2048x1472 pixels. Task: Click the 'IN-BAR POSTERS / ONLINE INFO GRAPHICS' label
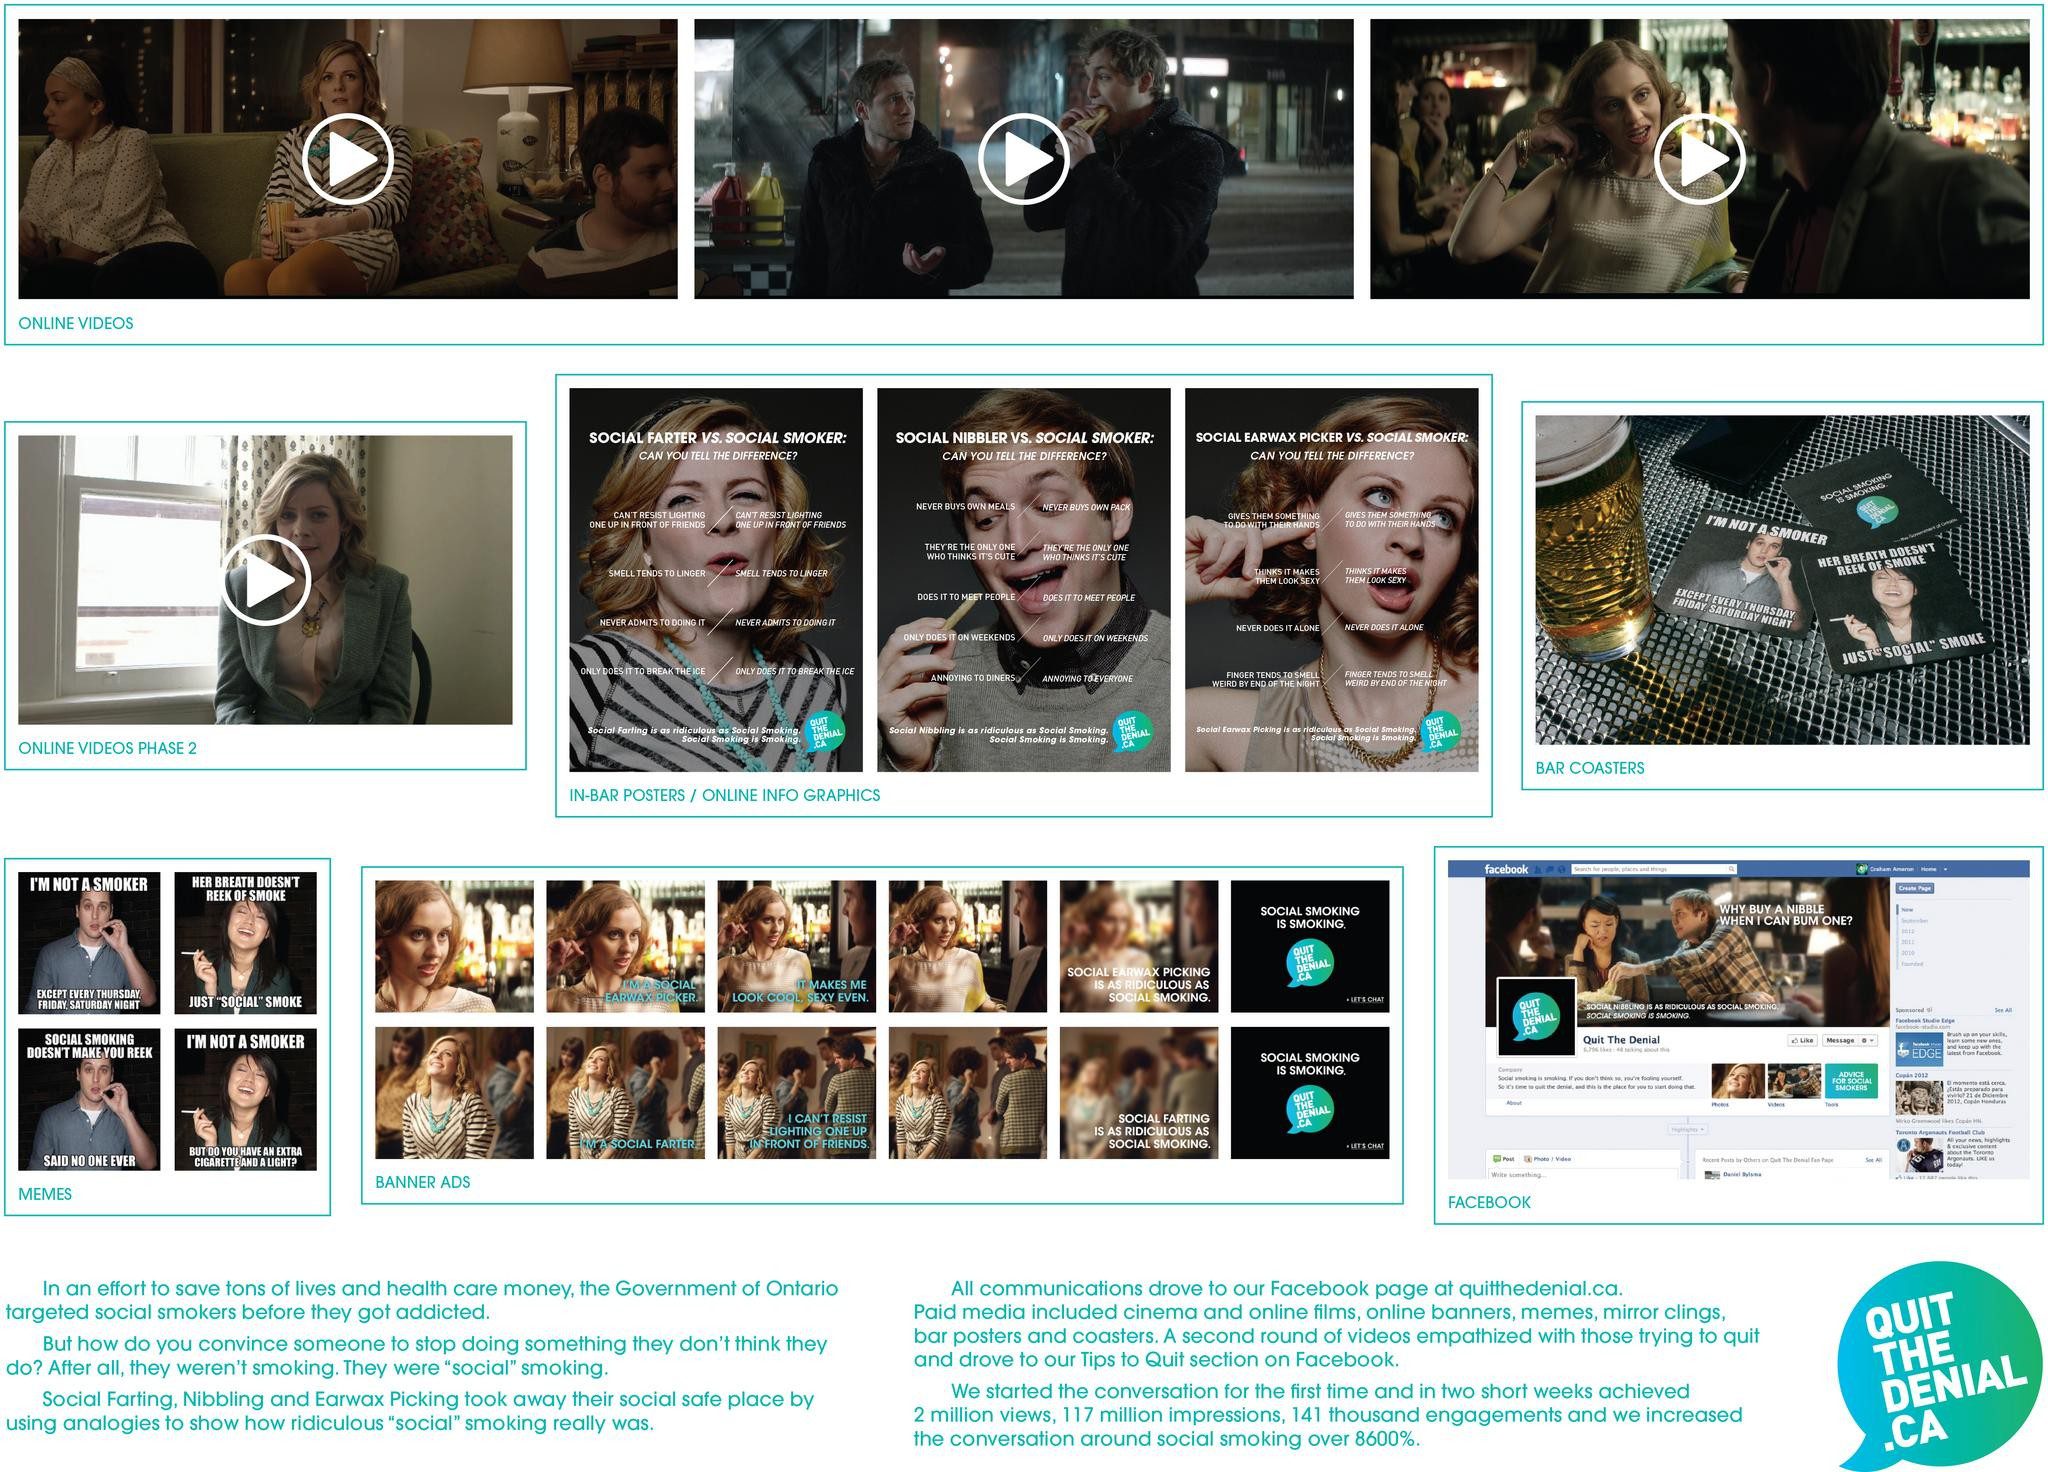coord(725,795)
